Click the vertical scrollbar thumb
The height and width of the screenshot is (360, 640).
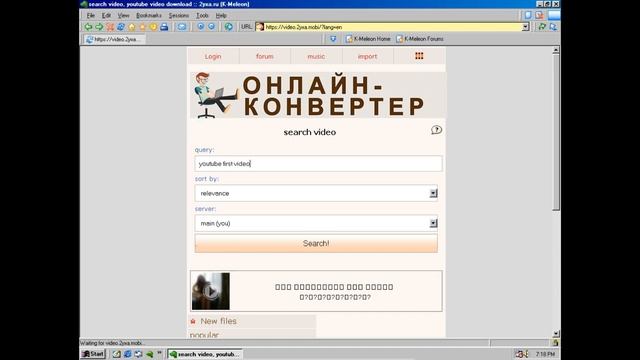556,132
